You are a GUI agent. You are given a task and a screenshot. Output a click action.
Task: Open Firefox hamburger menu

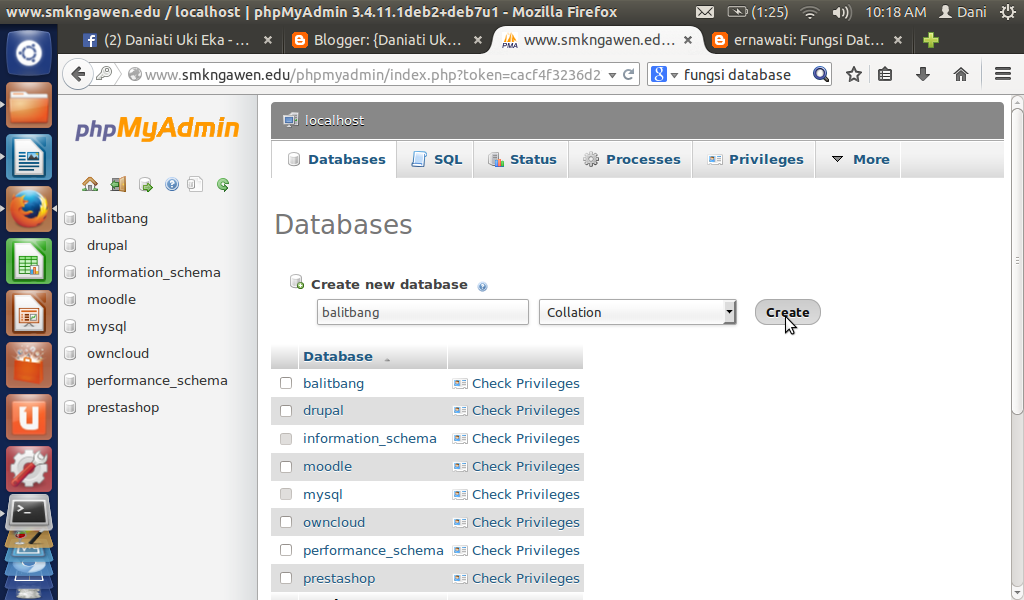(x=1003, y=74)
